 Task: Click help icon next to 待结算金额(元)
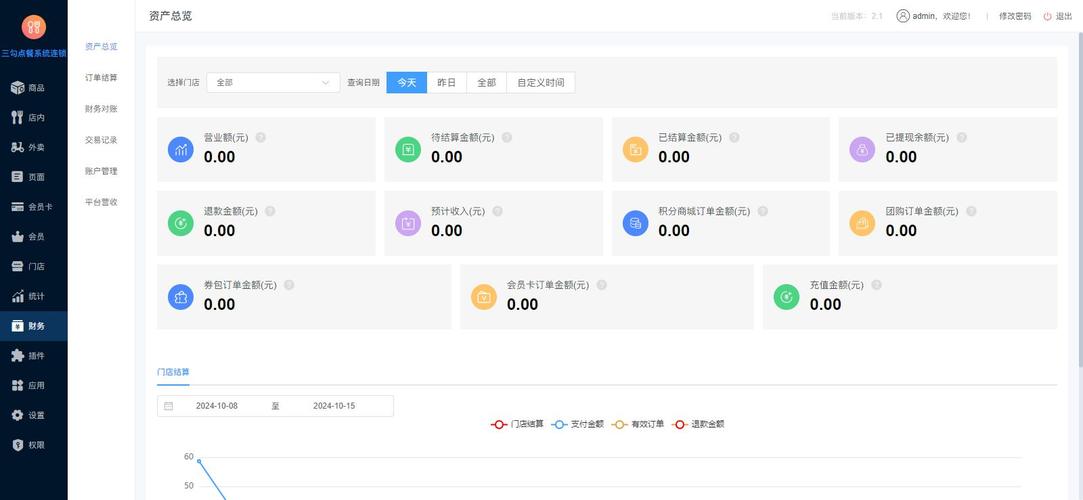(506, 137)
